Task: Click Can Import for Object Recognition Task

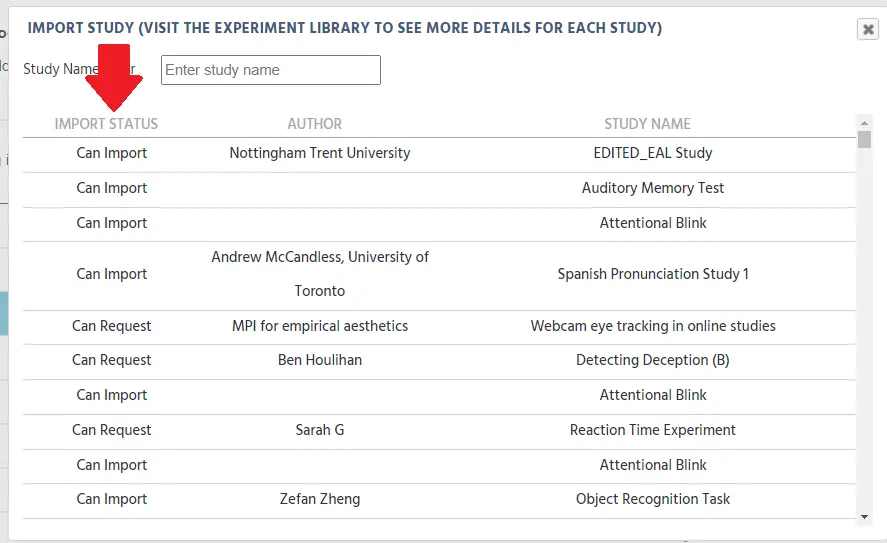Action: pos(111,499)
